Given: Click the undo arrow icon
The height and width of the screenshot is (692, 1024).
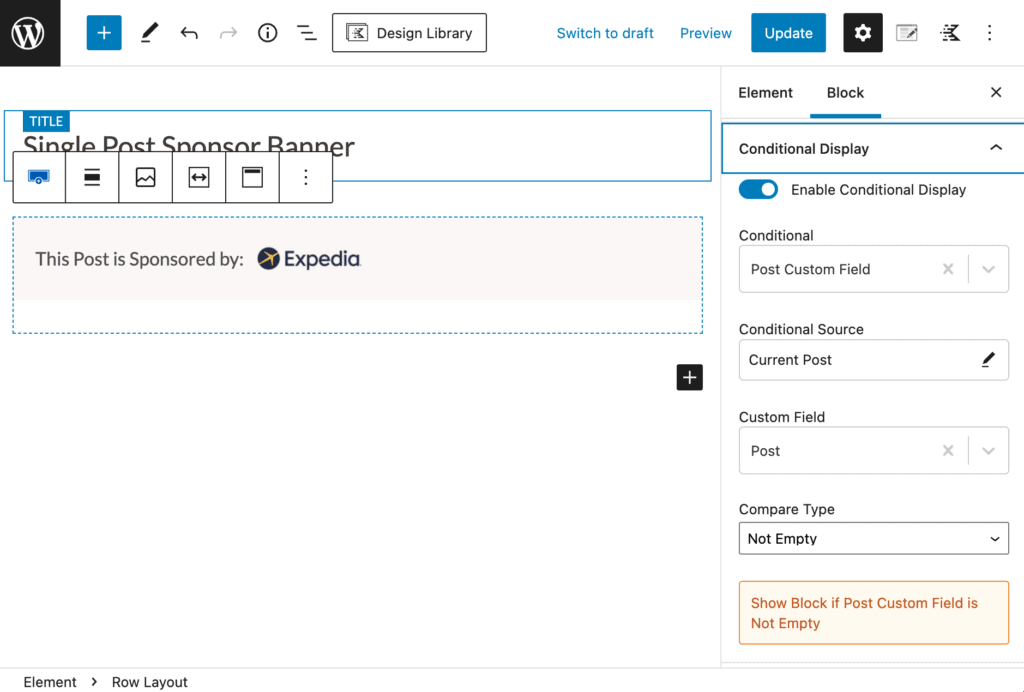Looking at the screenshot, I should click(189, 33).
